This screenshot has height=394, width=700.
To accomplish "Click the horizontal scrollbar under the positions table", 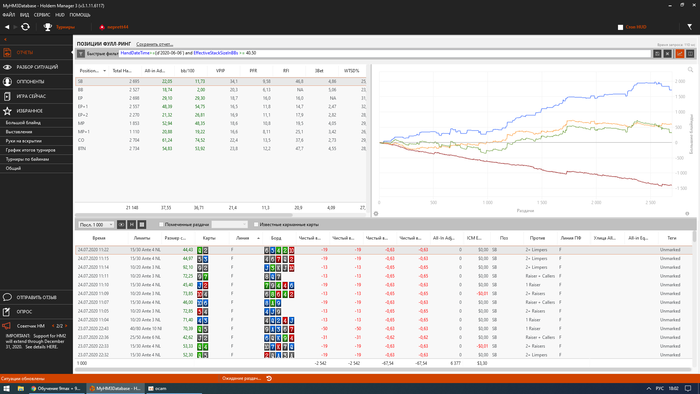I will click(183, 215).
